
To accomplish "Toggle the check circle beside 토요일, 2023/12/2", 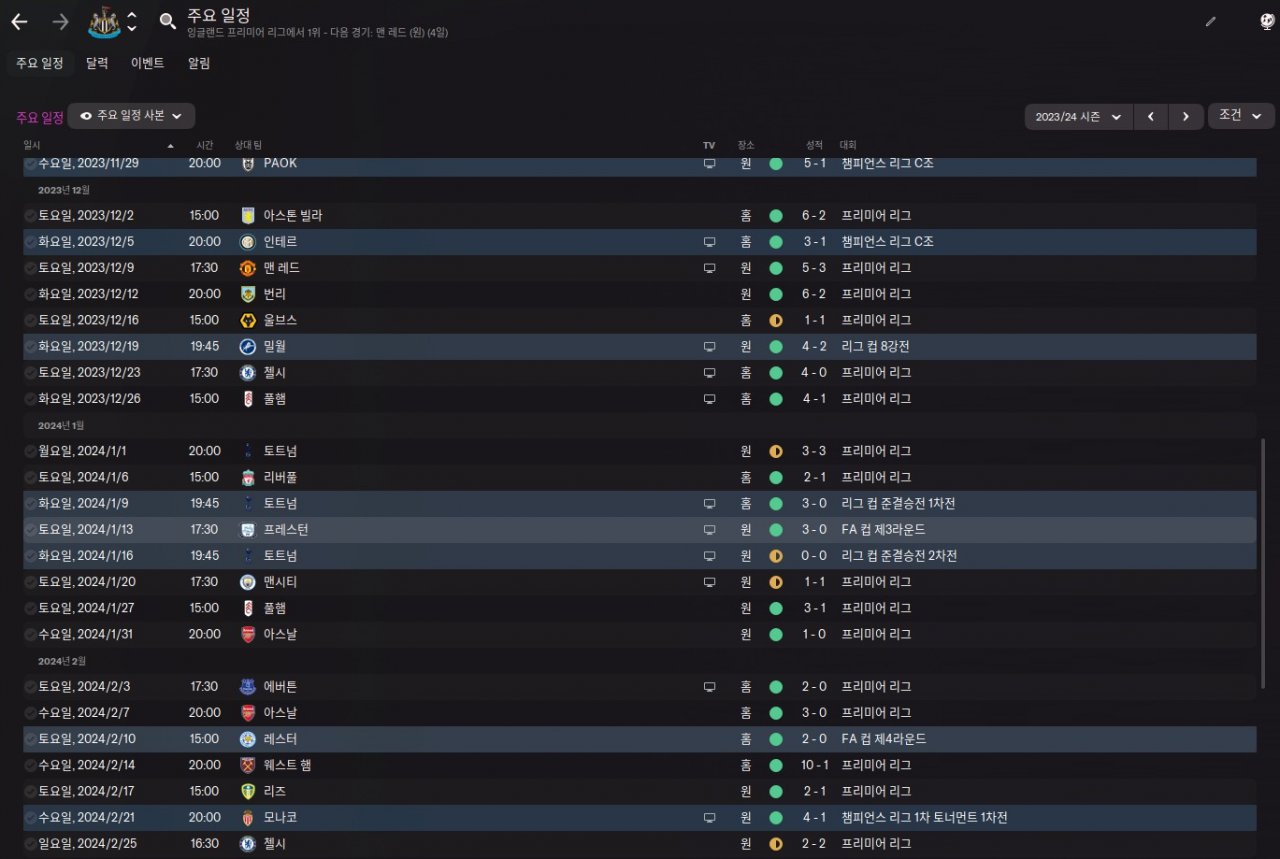I will click(31, 216).
